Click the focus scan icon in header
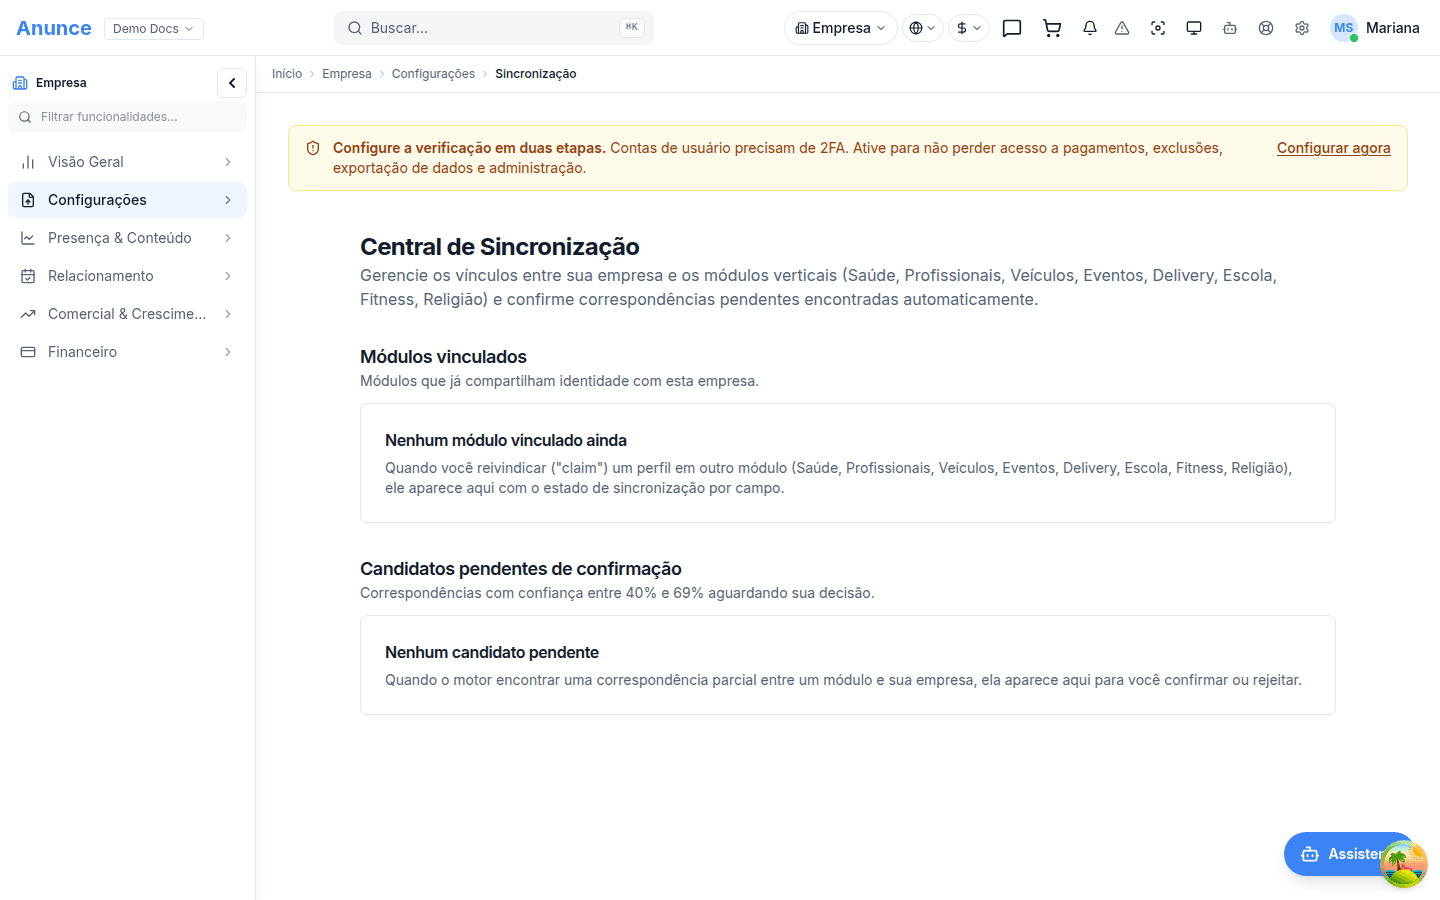 pos(1158,28)
